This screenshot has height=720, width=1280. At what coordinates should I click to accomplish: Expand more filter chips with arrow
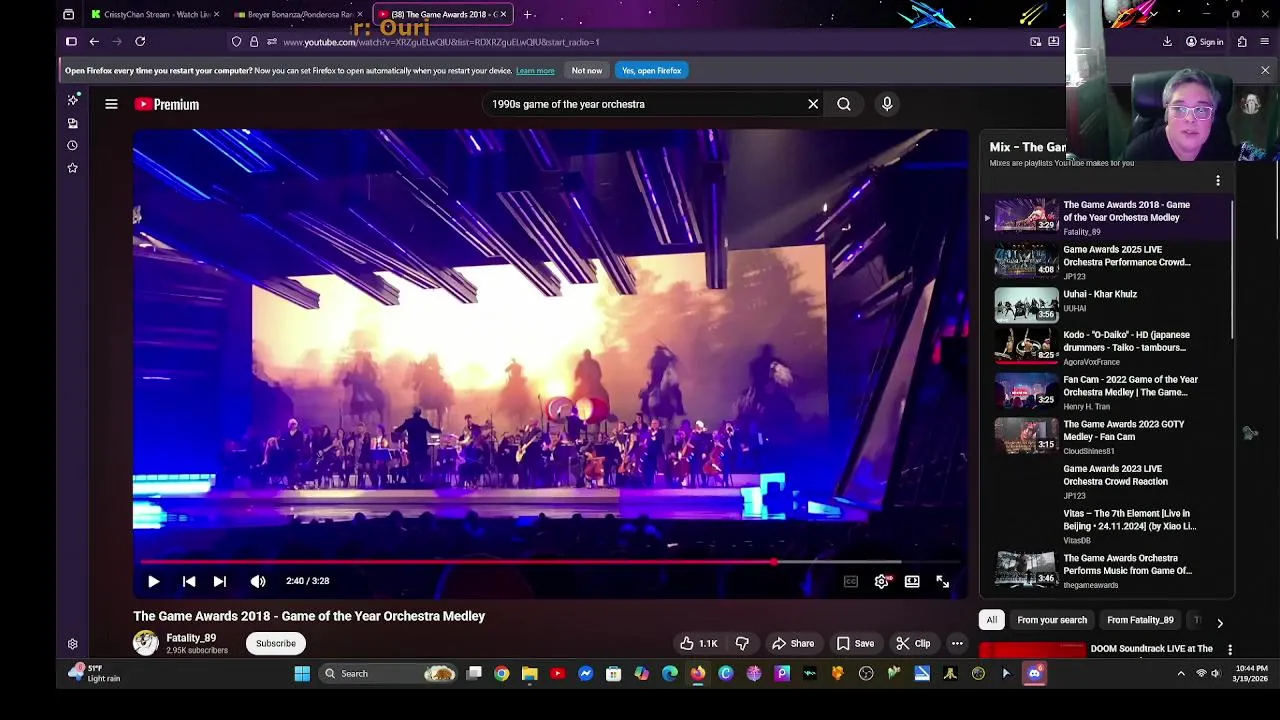click(x=1220, y=623)
